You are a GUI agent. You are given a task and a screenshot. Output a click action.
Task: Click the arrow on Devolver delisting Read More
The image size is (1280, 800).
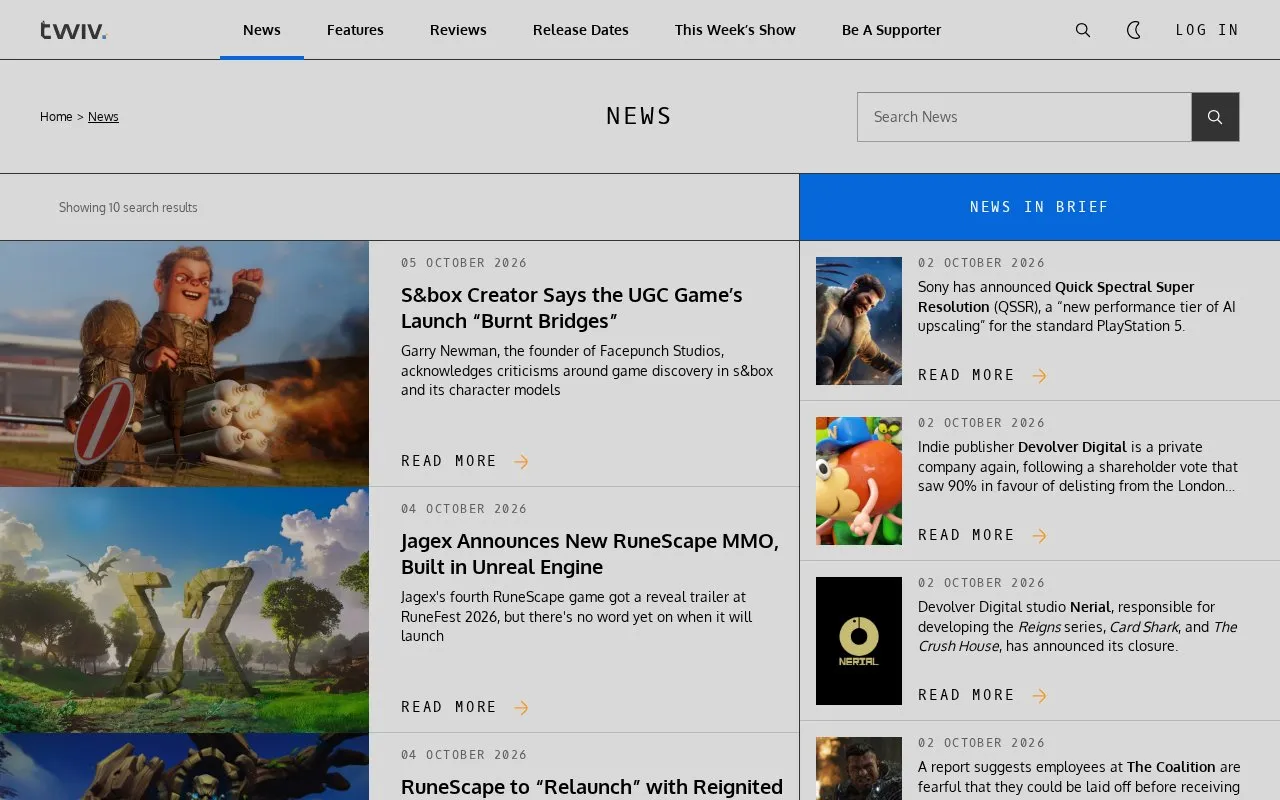tap(1039, 535)
